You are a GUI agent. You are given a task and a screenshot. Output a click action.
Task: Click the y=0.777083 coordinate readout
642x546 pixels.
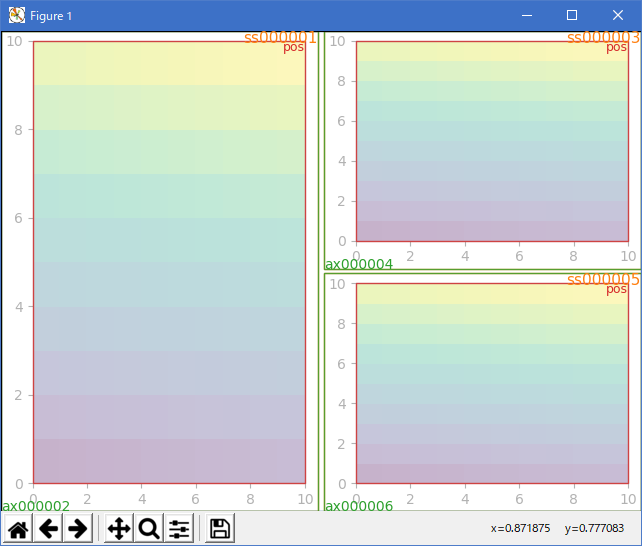[x=594, y=528]
